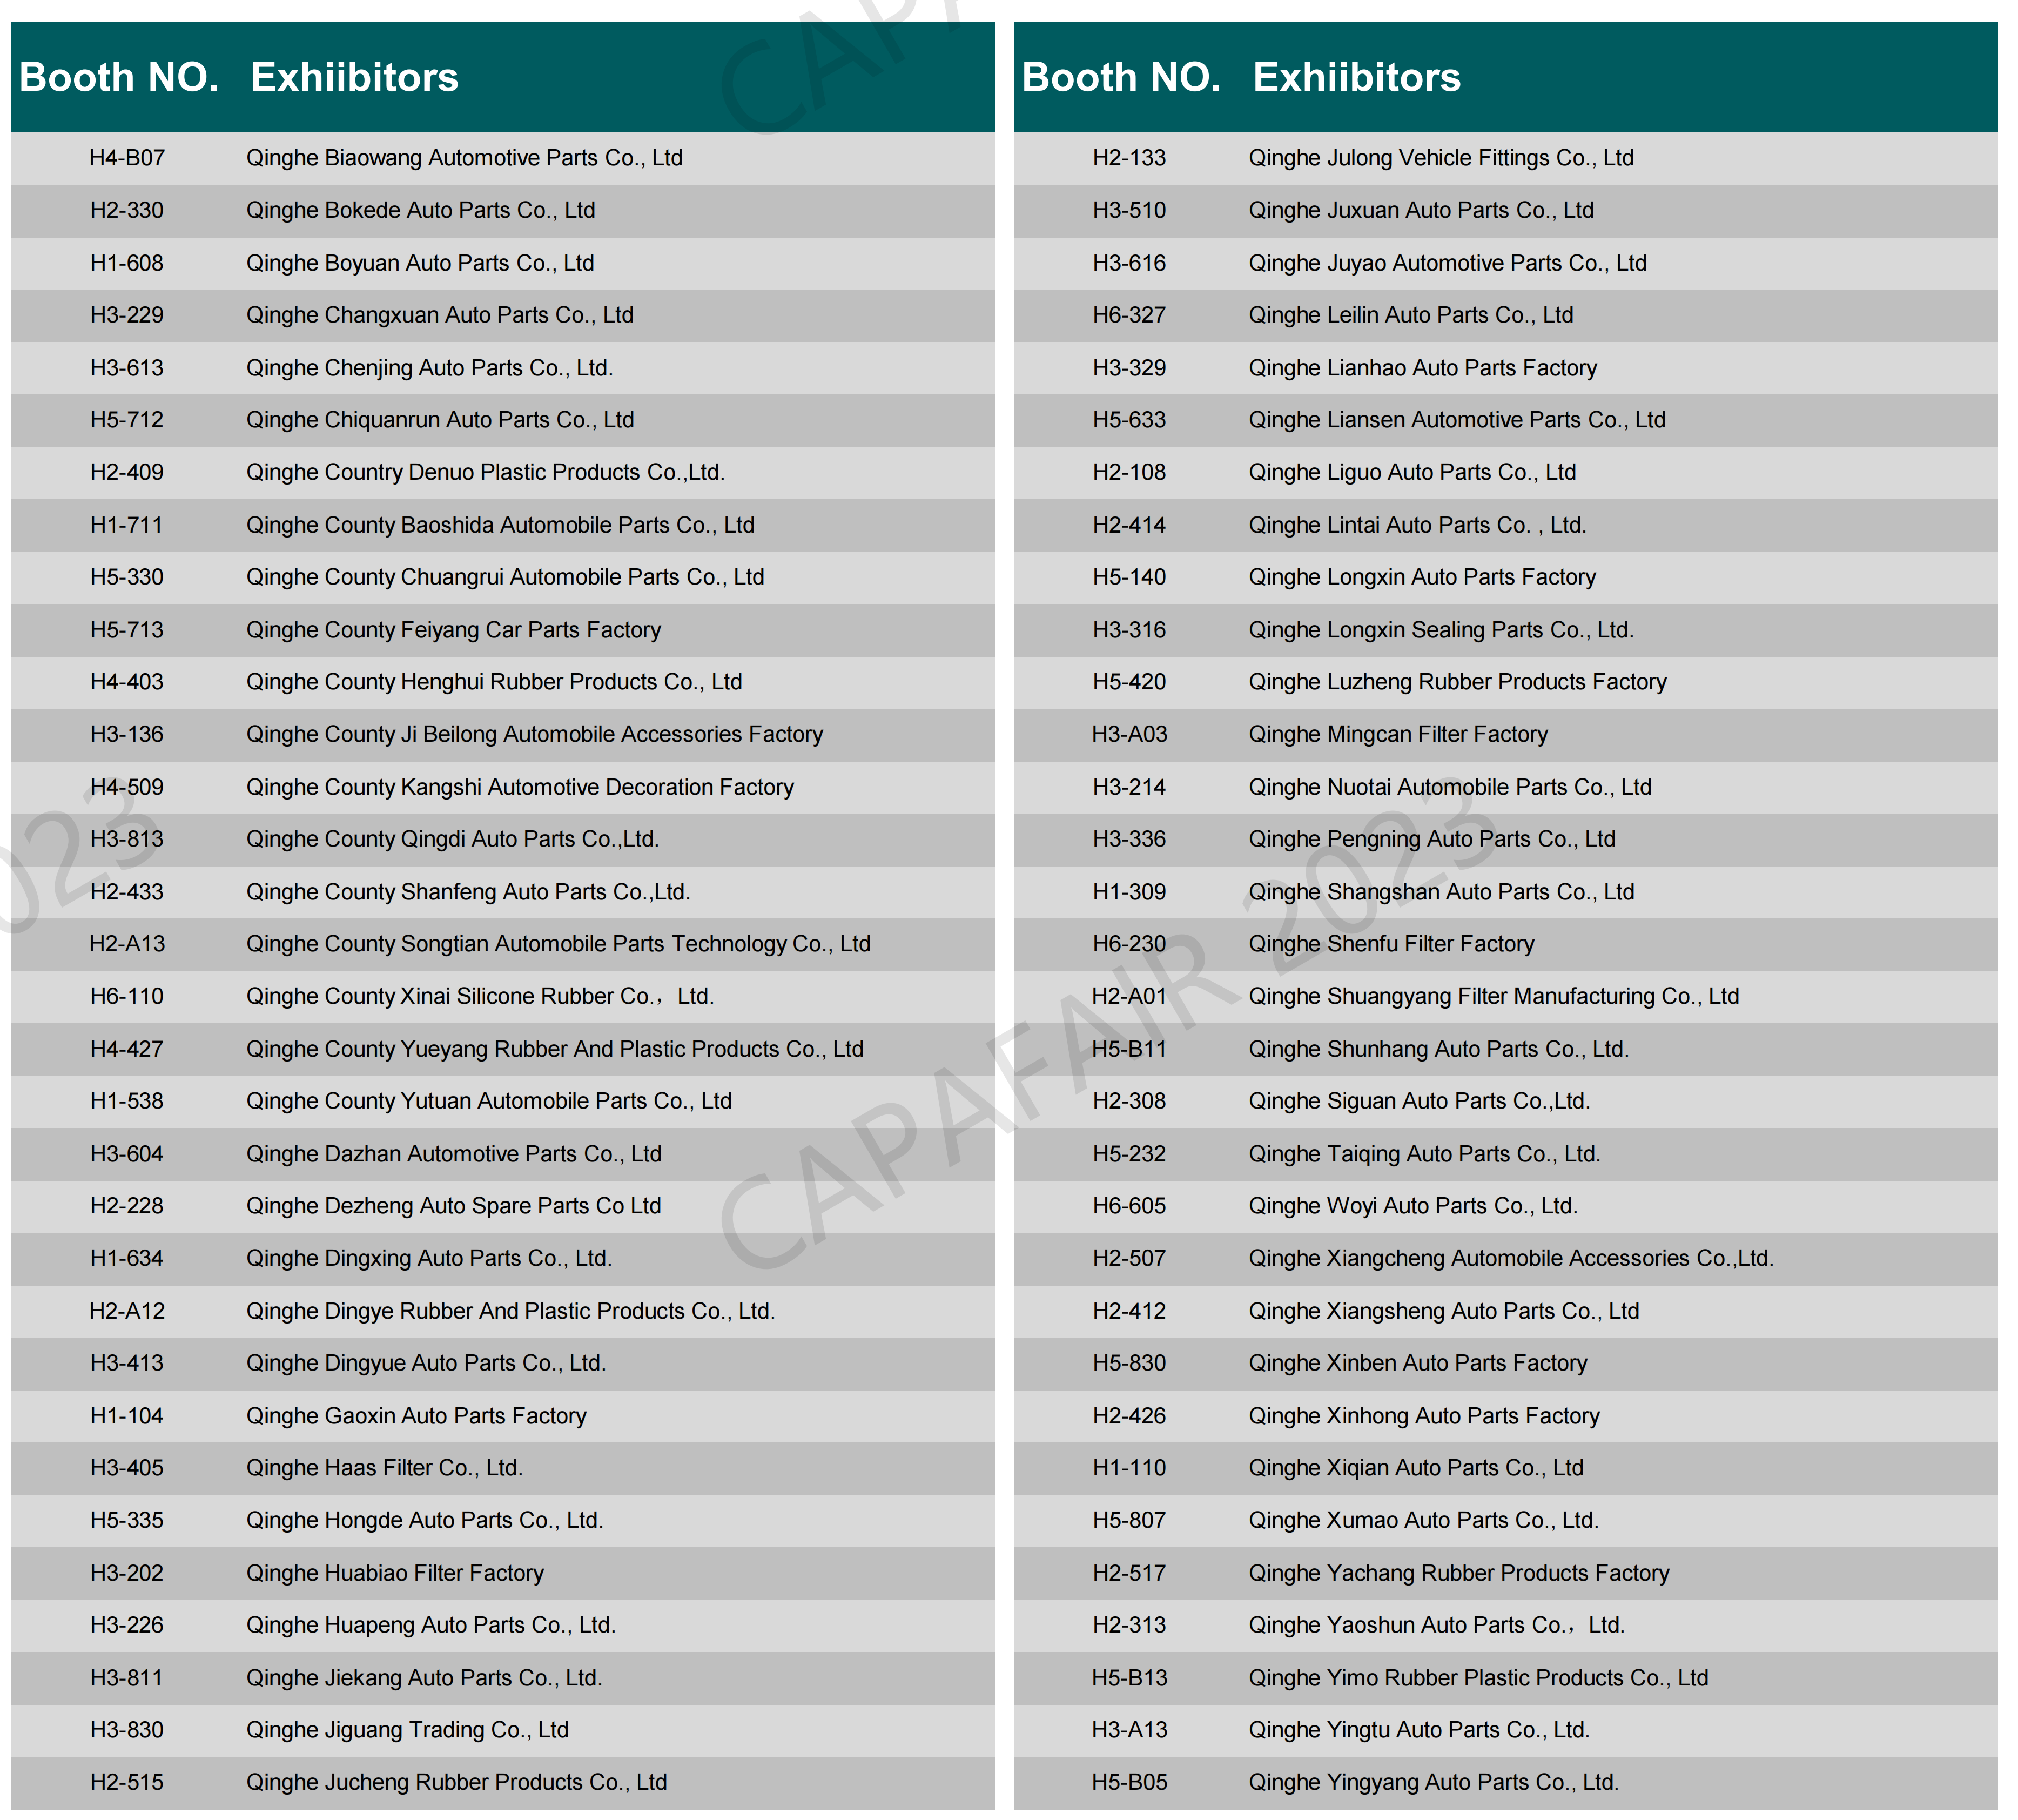The width and height of the screenshot is (2018, 1820).
Task: Click Qinghe Juyao Automotive Parts Co., Ltd
Action: [x=1447, y=263]
